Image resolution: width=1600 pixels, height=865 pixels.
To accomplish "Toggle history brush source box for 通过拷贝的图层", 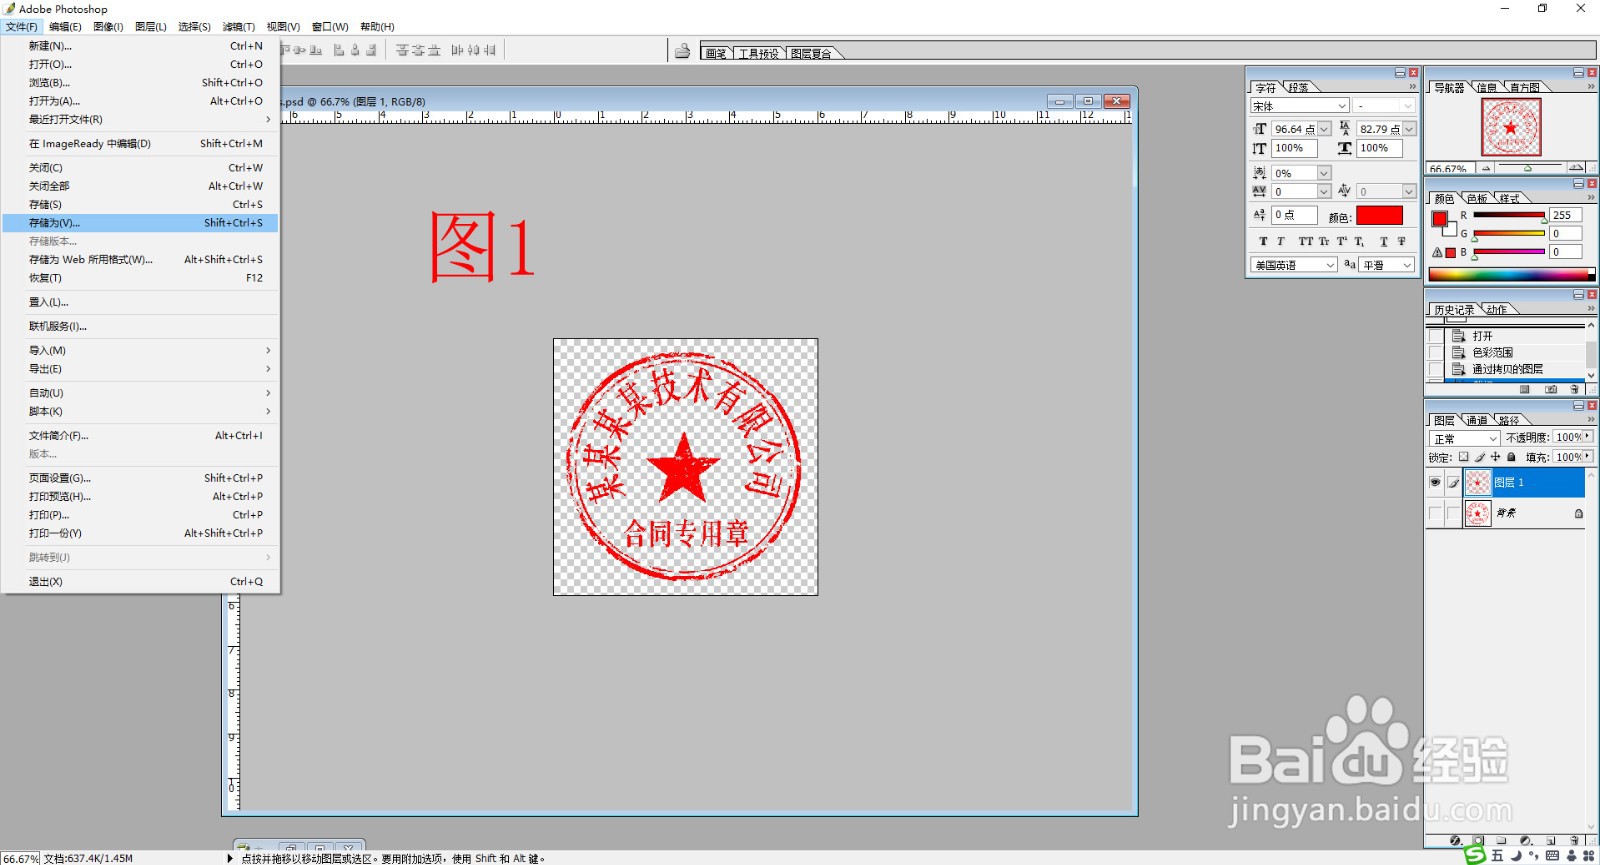I will coord(1436,369).
